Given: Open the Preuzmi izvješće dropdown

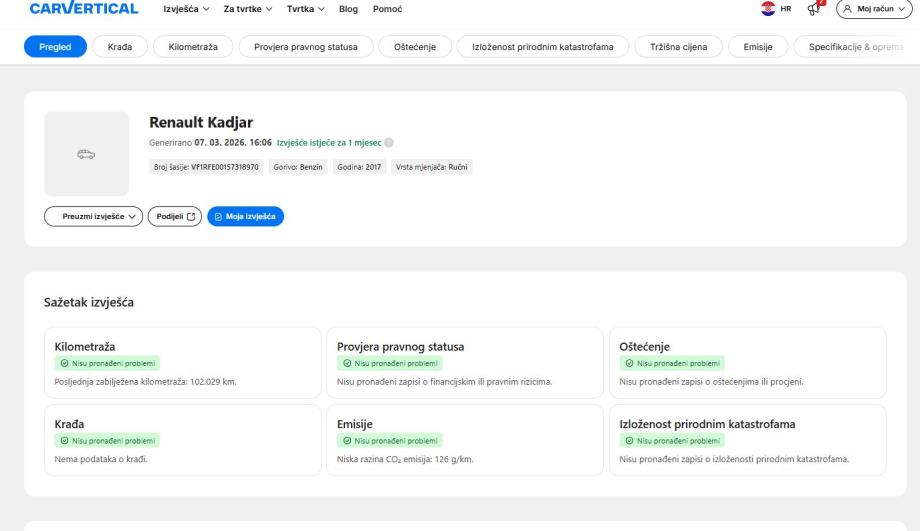Looking at the screenshot, I should click(93, 217).
